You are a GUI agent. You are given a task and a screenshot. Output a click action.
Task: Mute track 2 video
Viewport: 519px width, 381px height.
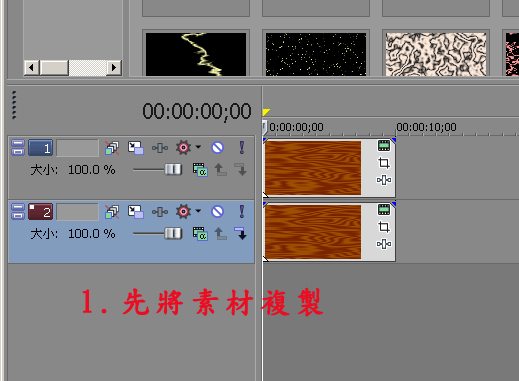click(x=217, y=211)
